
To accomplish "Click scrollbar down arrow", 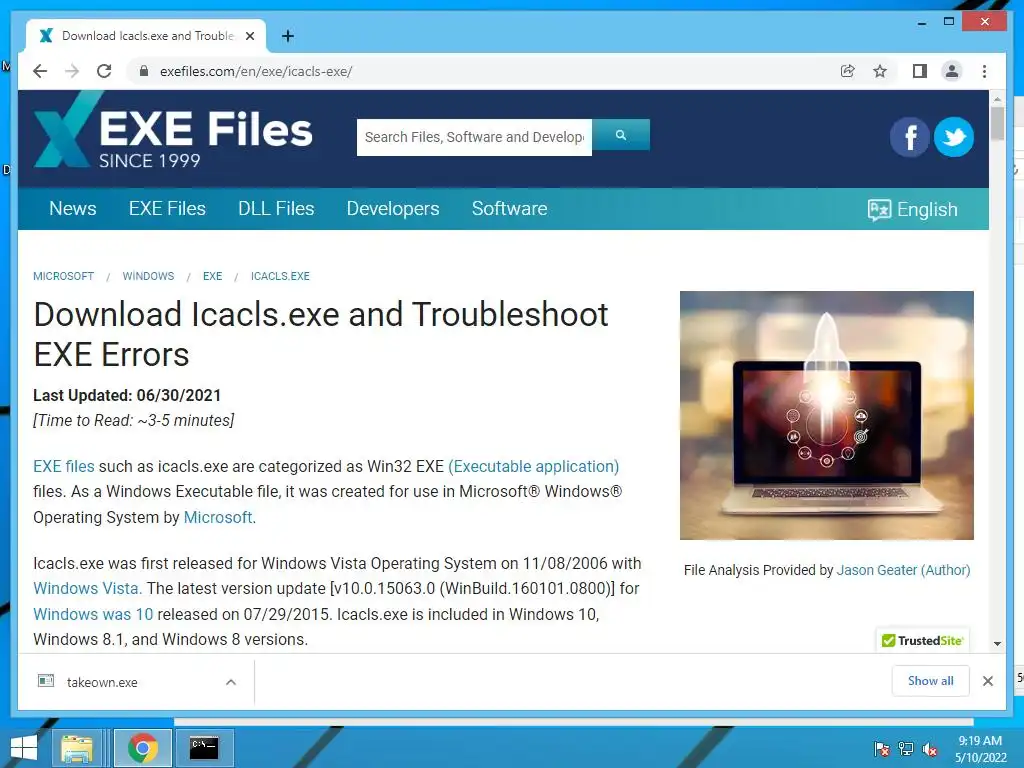I will (997, 643).
